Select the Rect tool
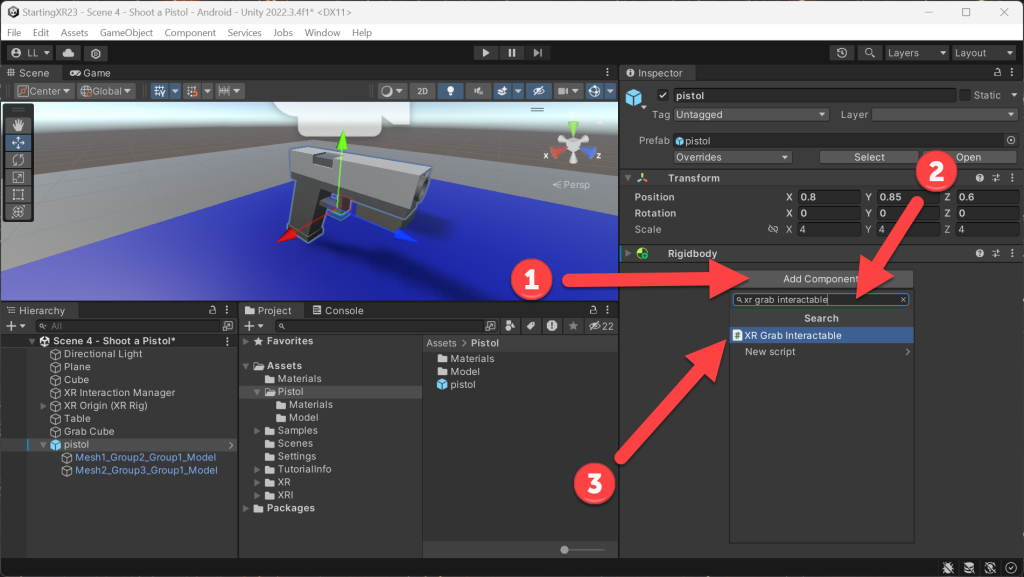This screenshot has height=577, width=1024. tap(18, 195)
